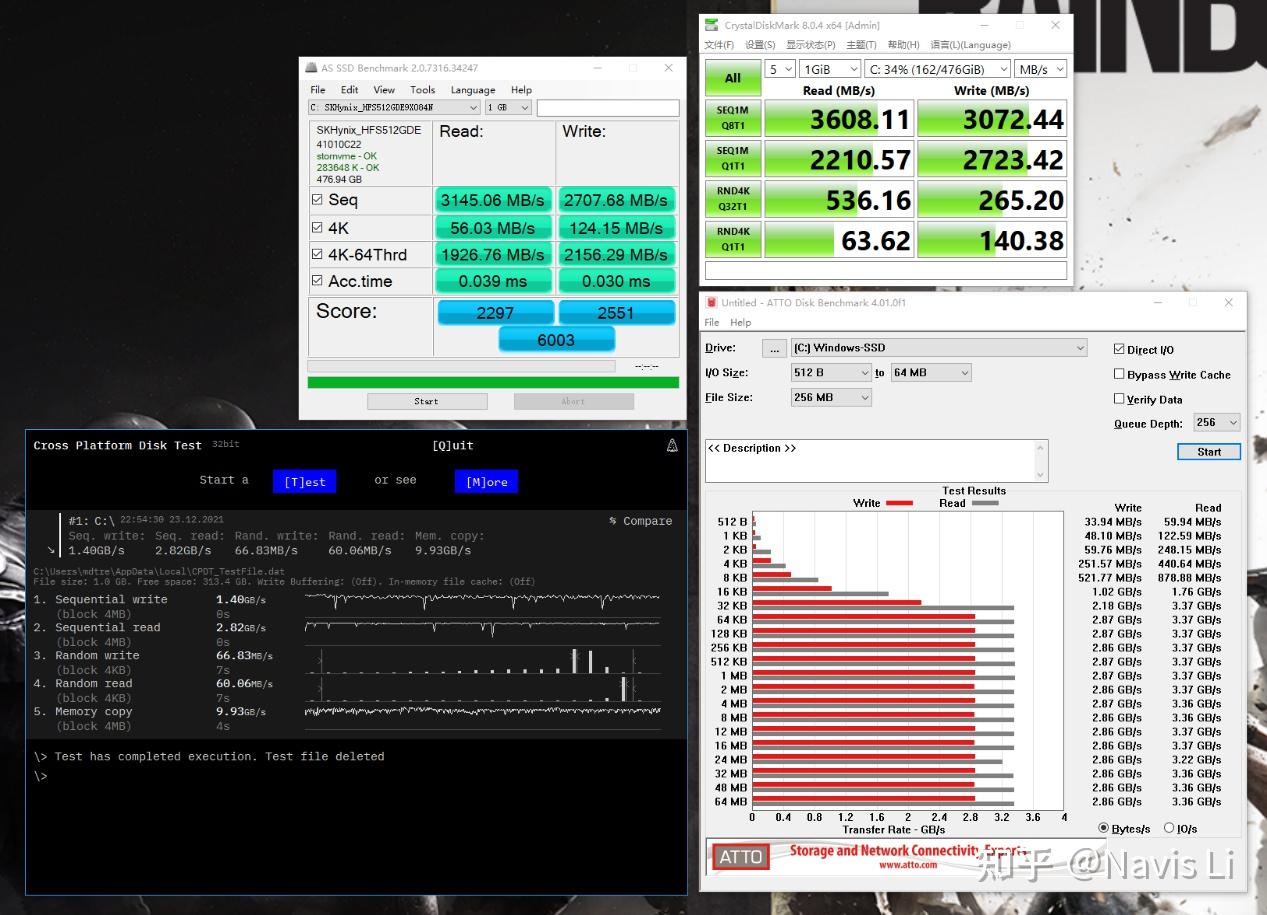Click the CrystalDiskMark title bar app icon
Screen dimensions: 1267x915
tap(712, 25)
